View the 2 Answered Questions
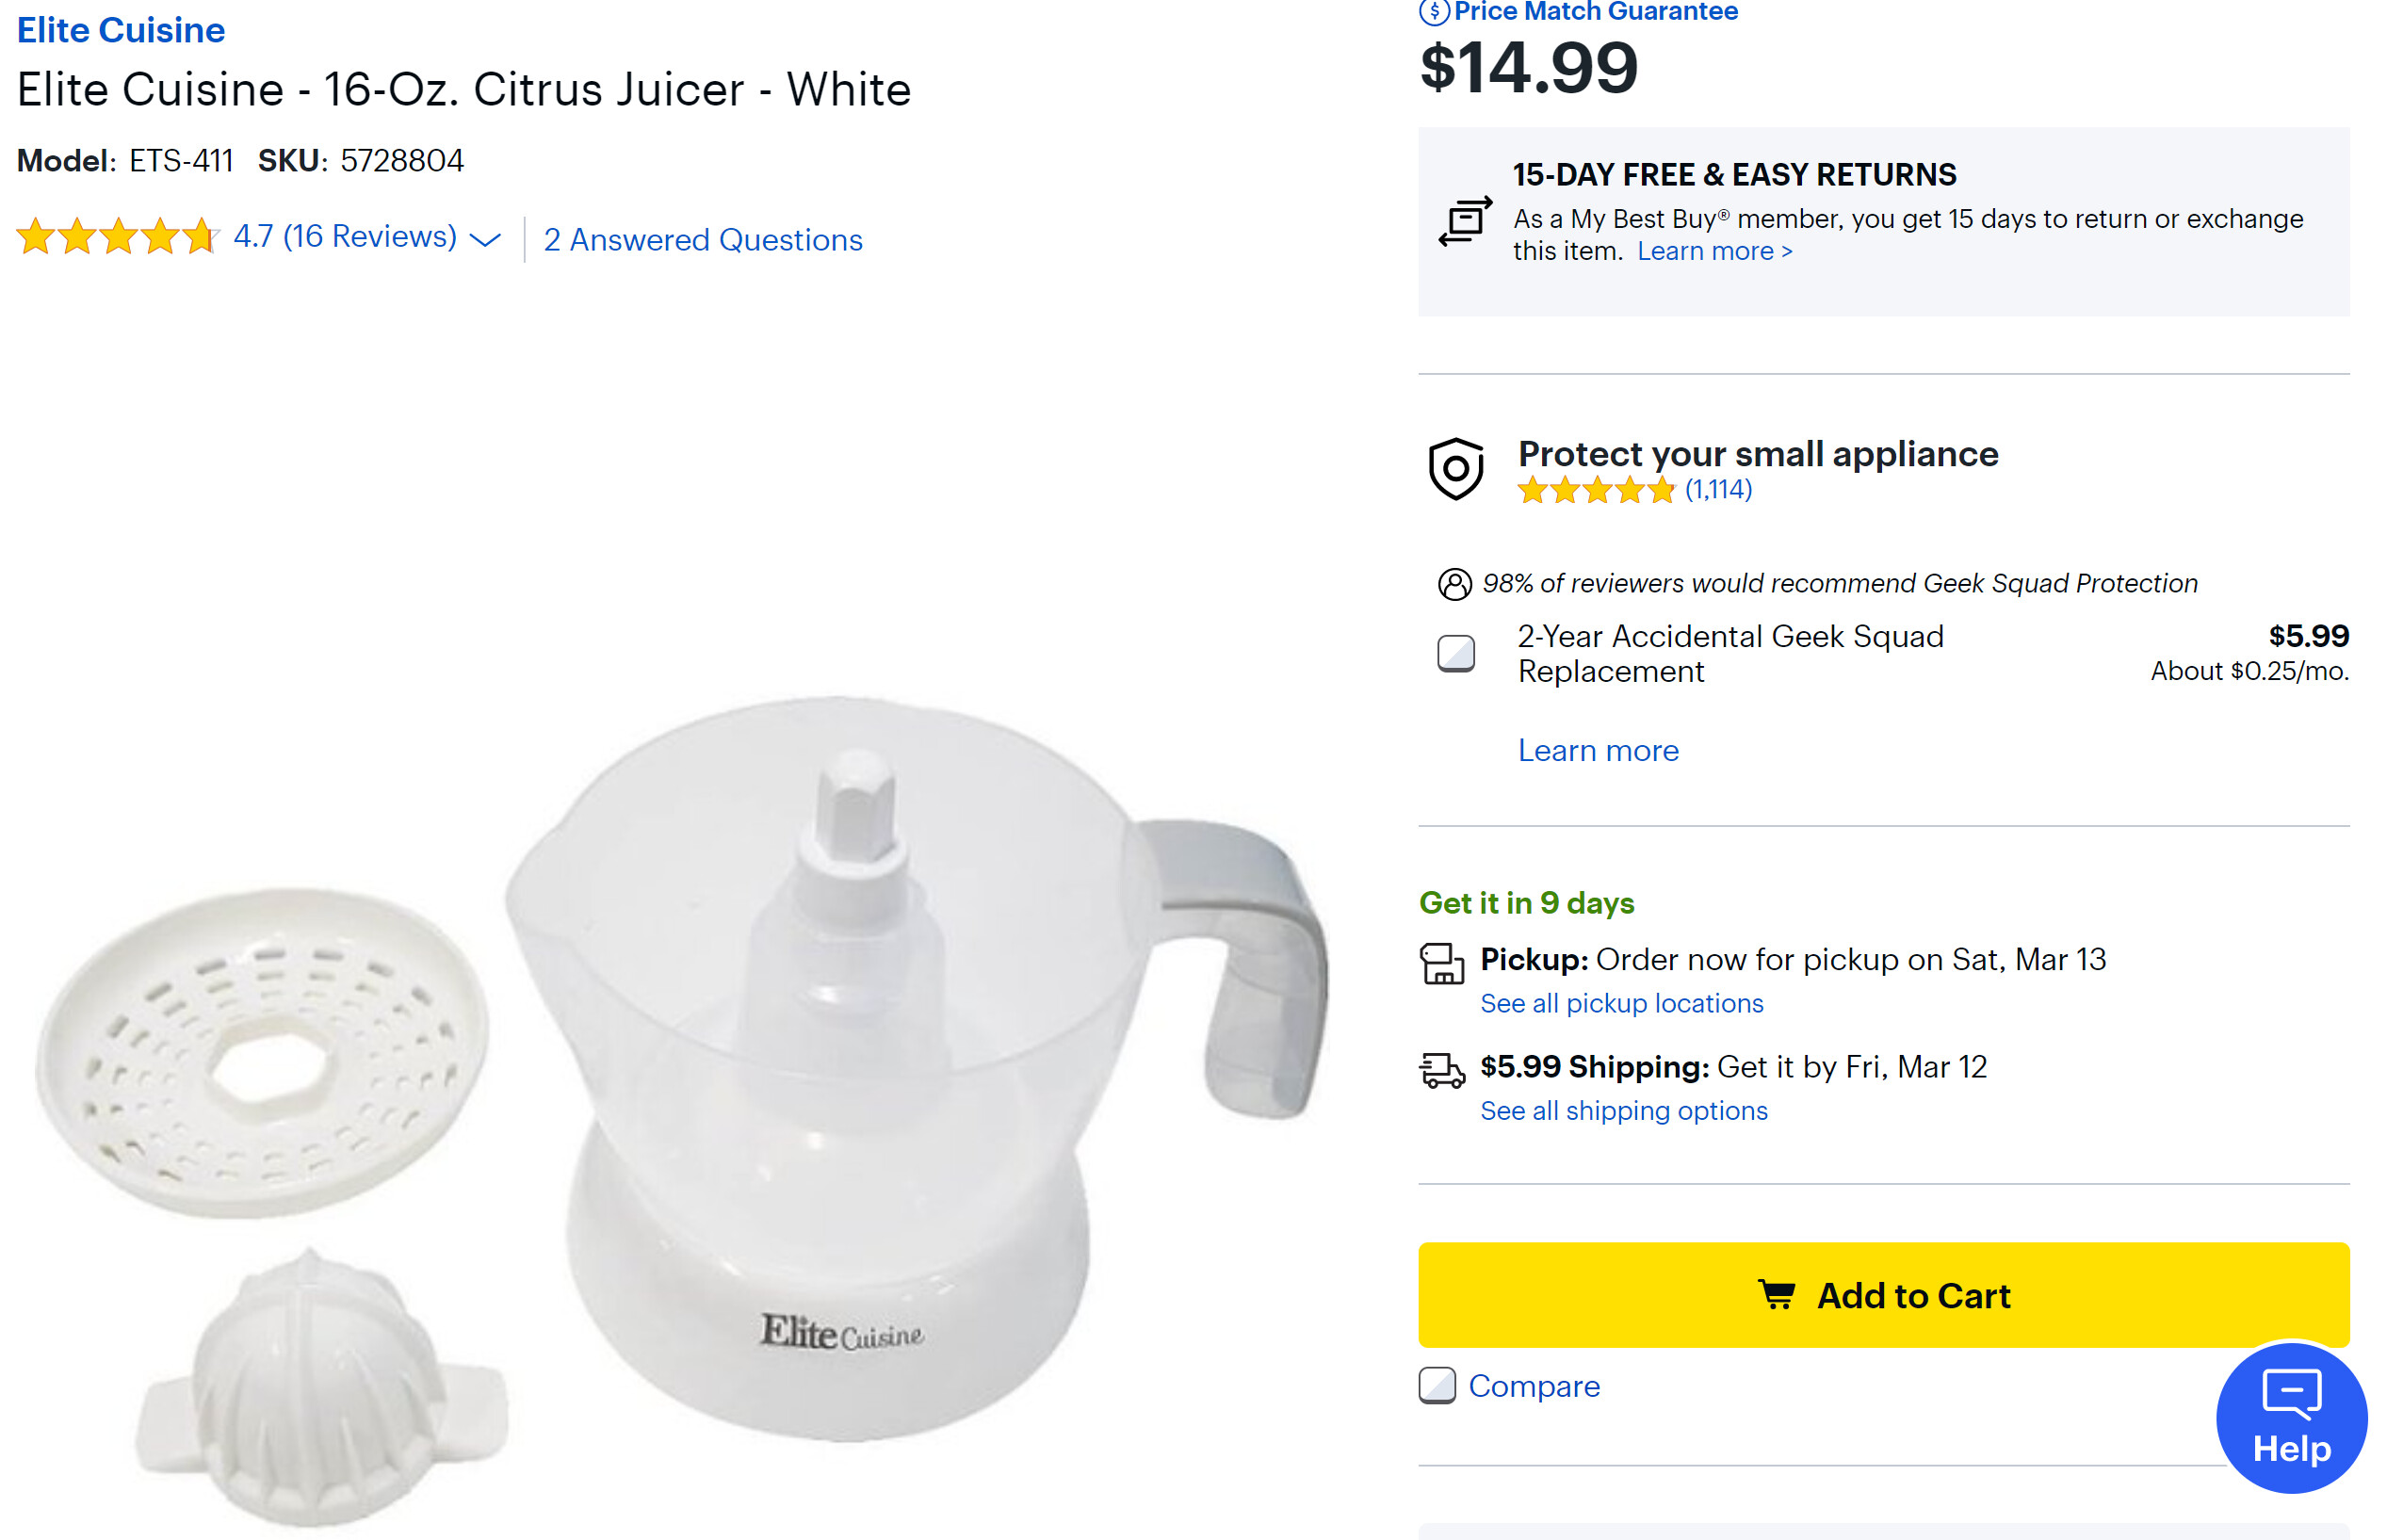This screenshot has width=2387, height=1540. pos(702,240)
